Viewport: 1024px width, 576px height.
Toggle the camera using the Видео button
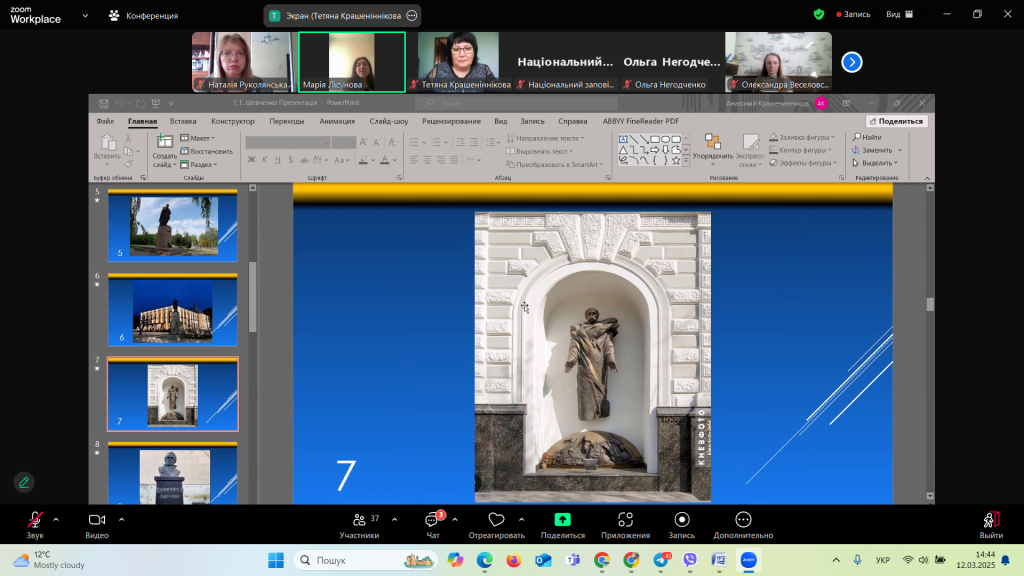(x=97, y=520)
